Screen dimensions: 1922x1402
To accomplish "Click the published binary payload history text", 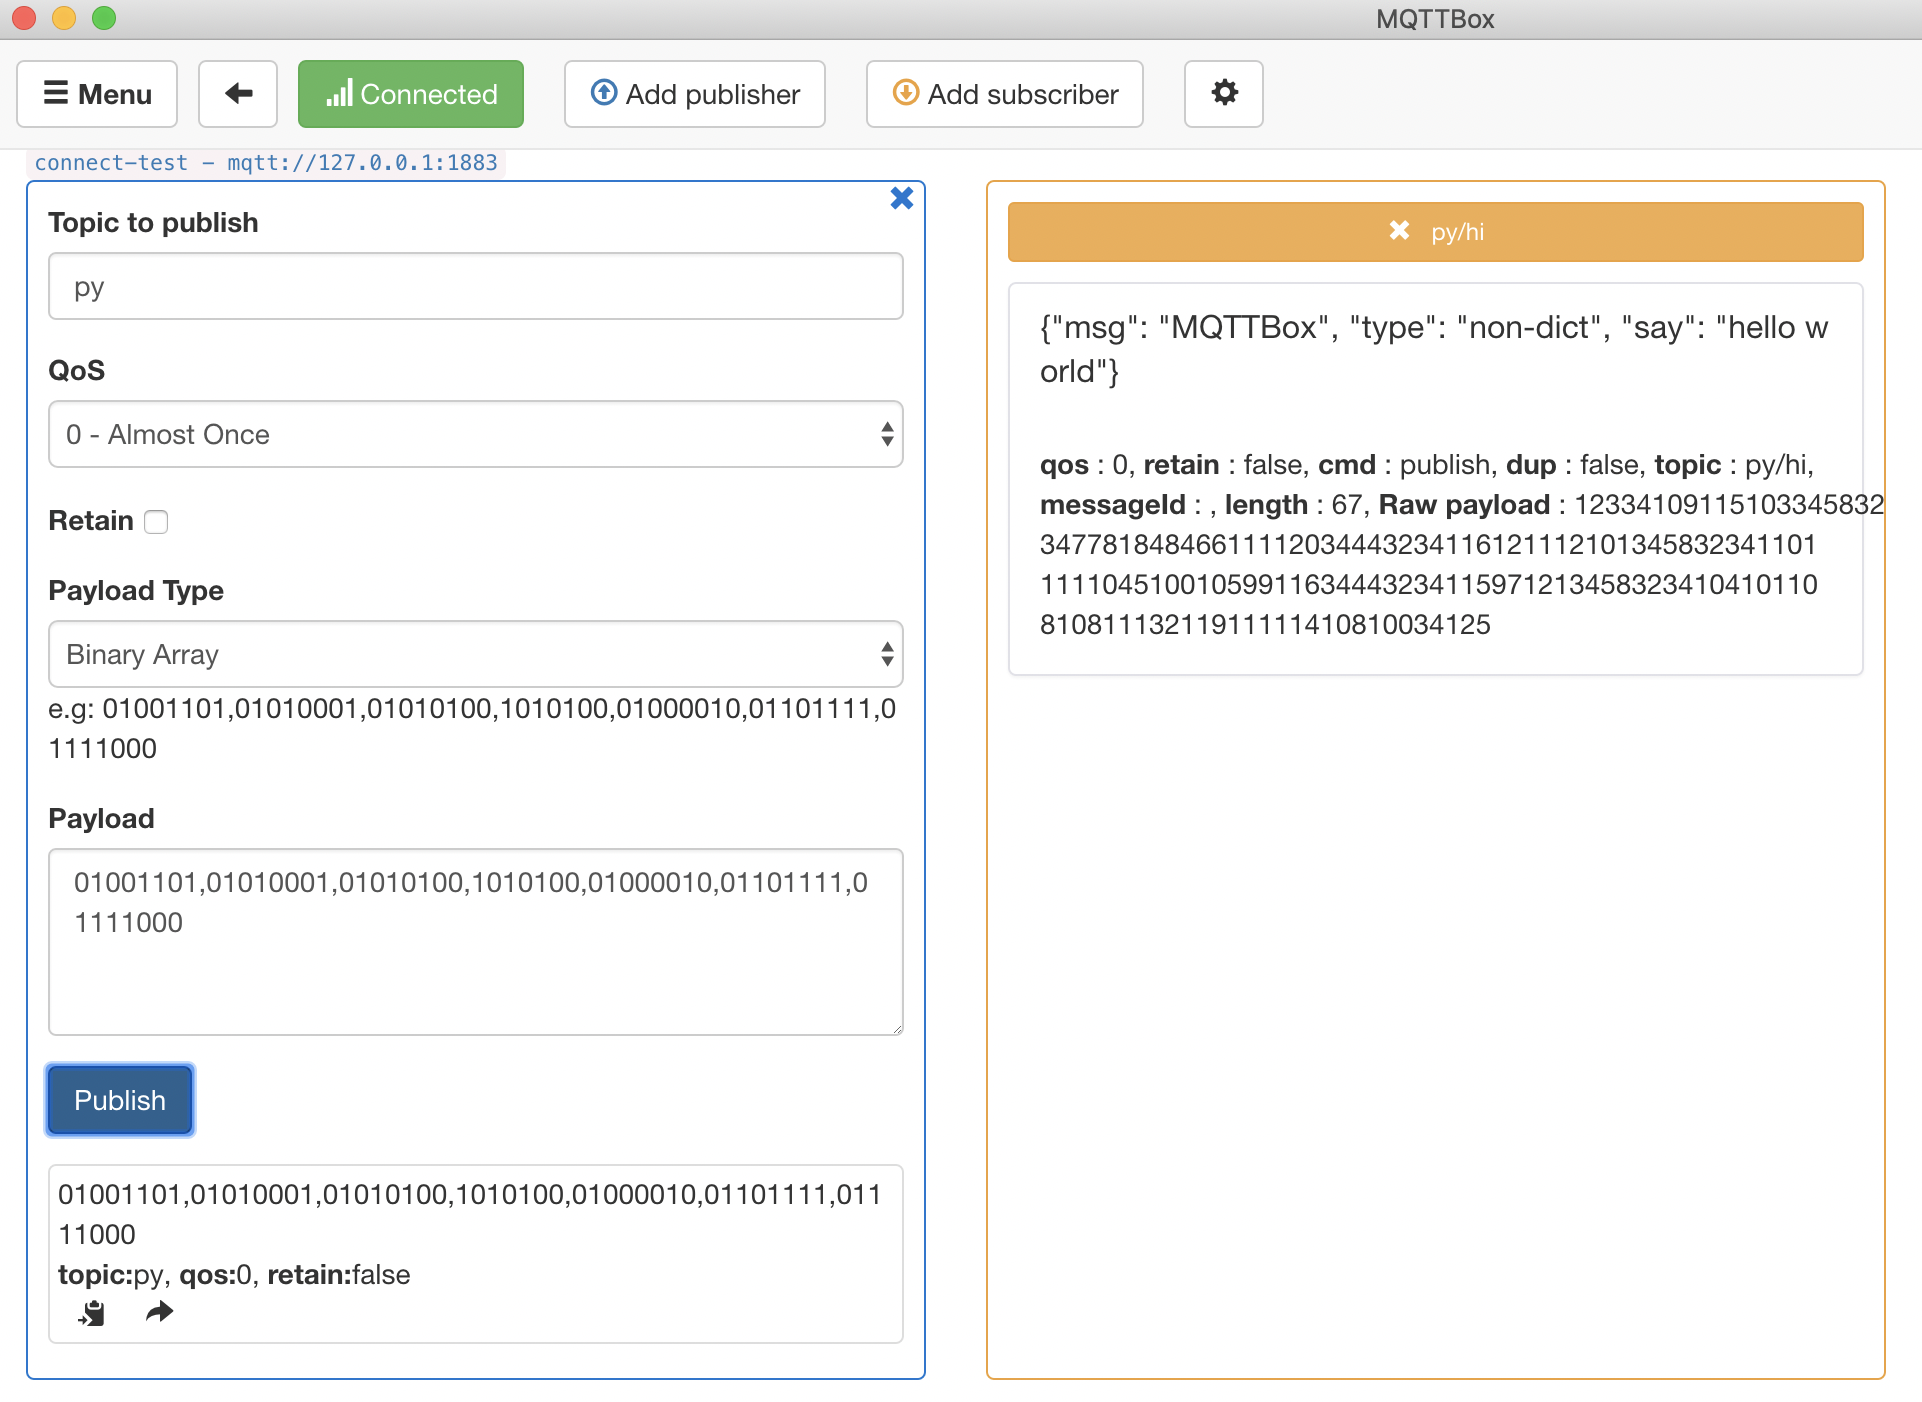I will (x=470, y=1215).
